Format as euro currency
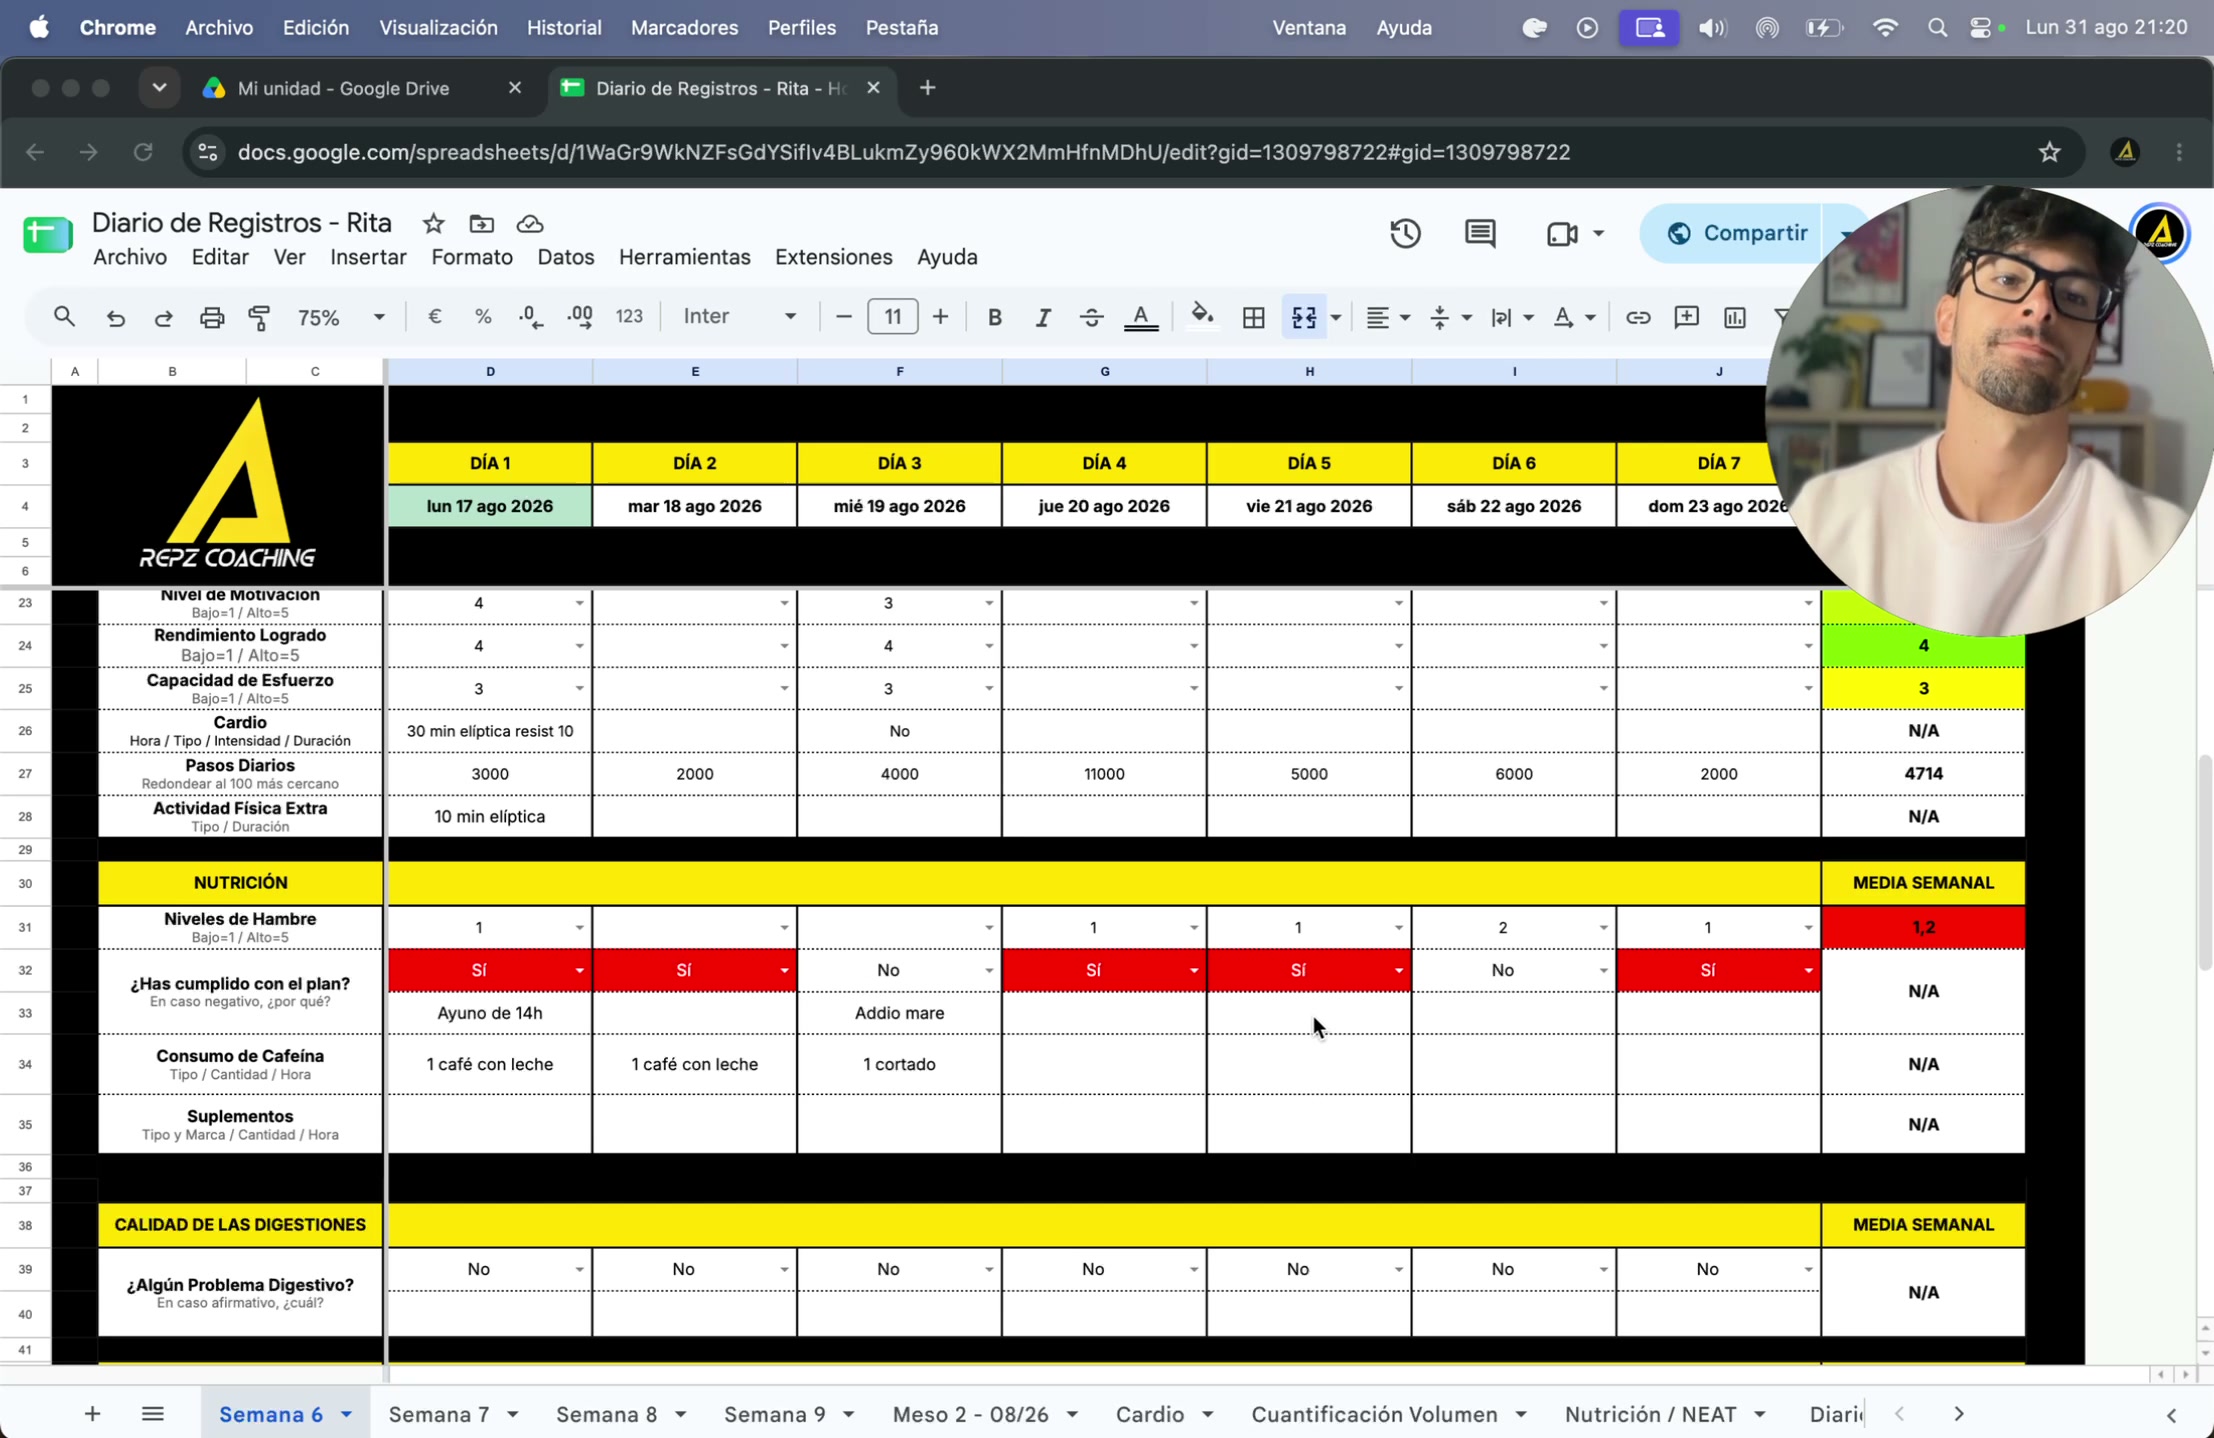The image size is (2214, 1438). coord(434,317)
